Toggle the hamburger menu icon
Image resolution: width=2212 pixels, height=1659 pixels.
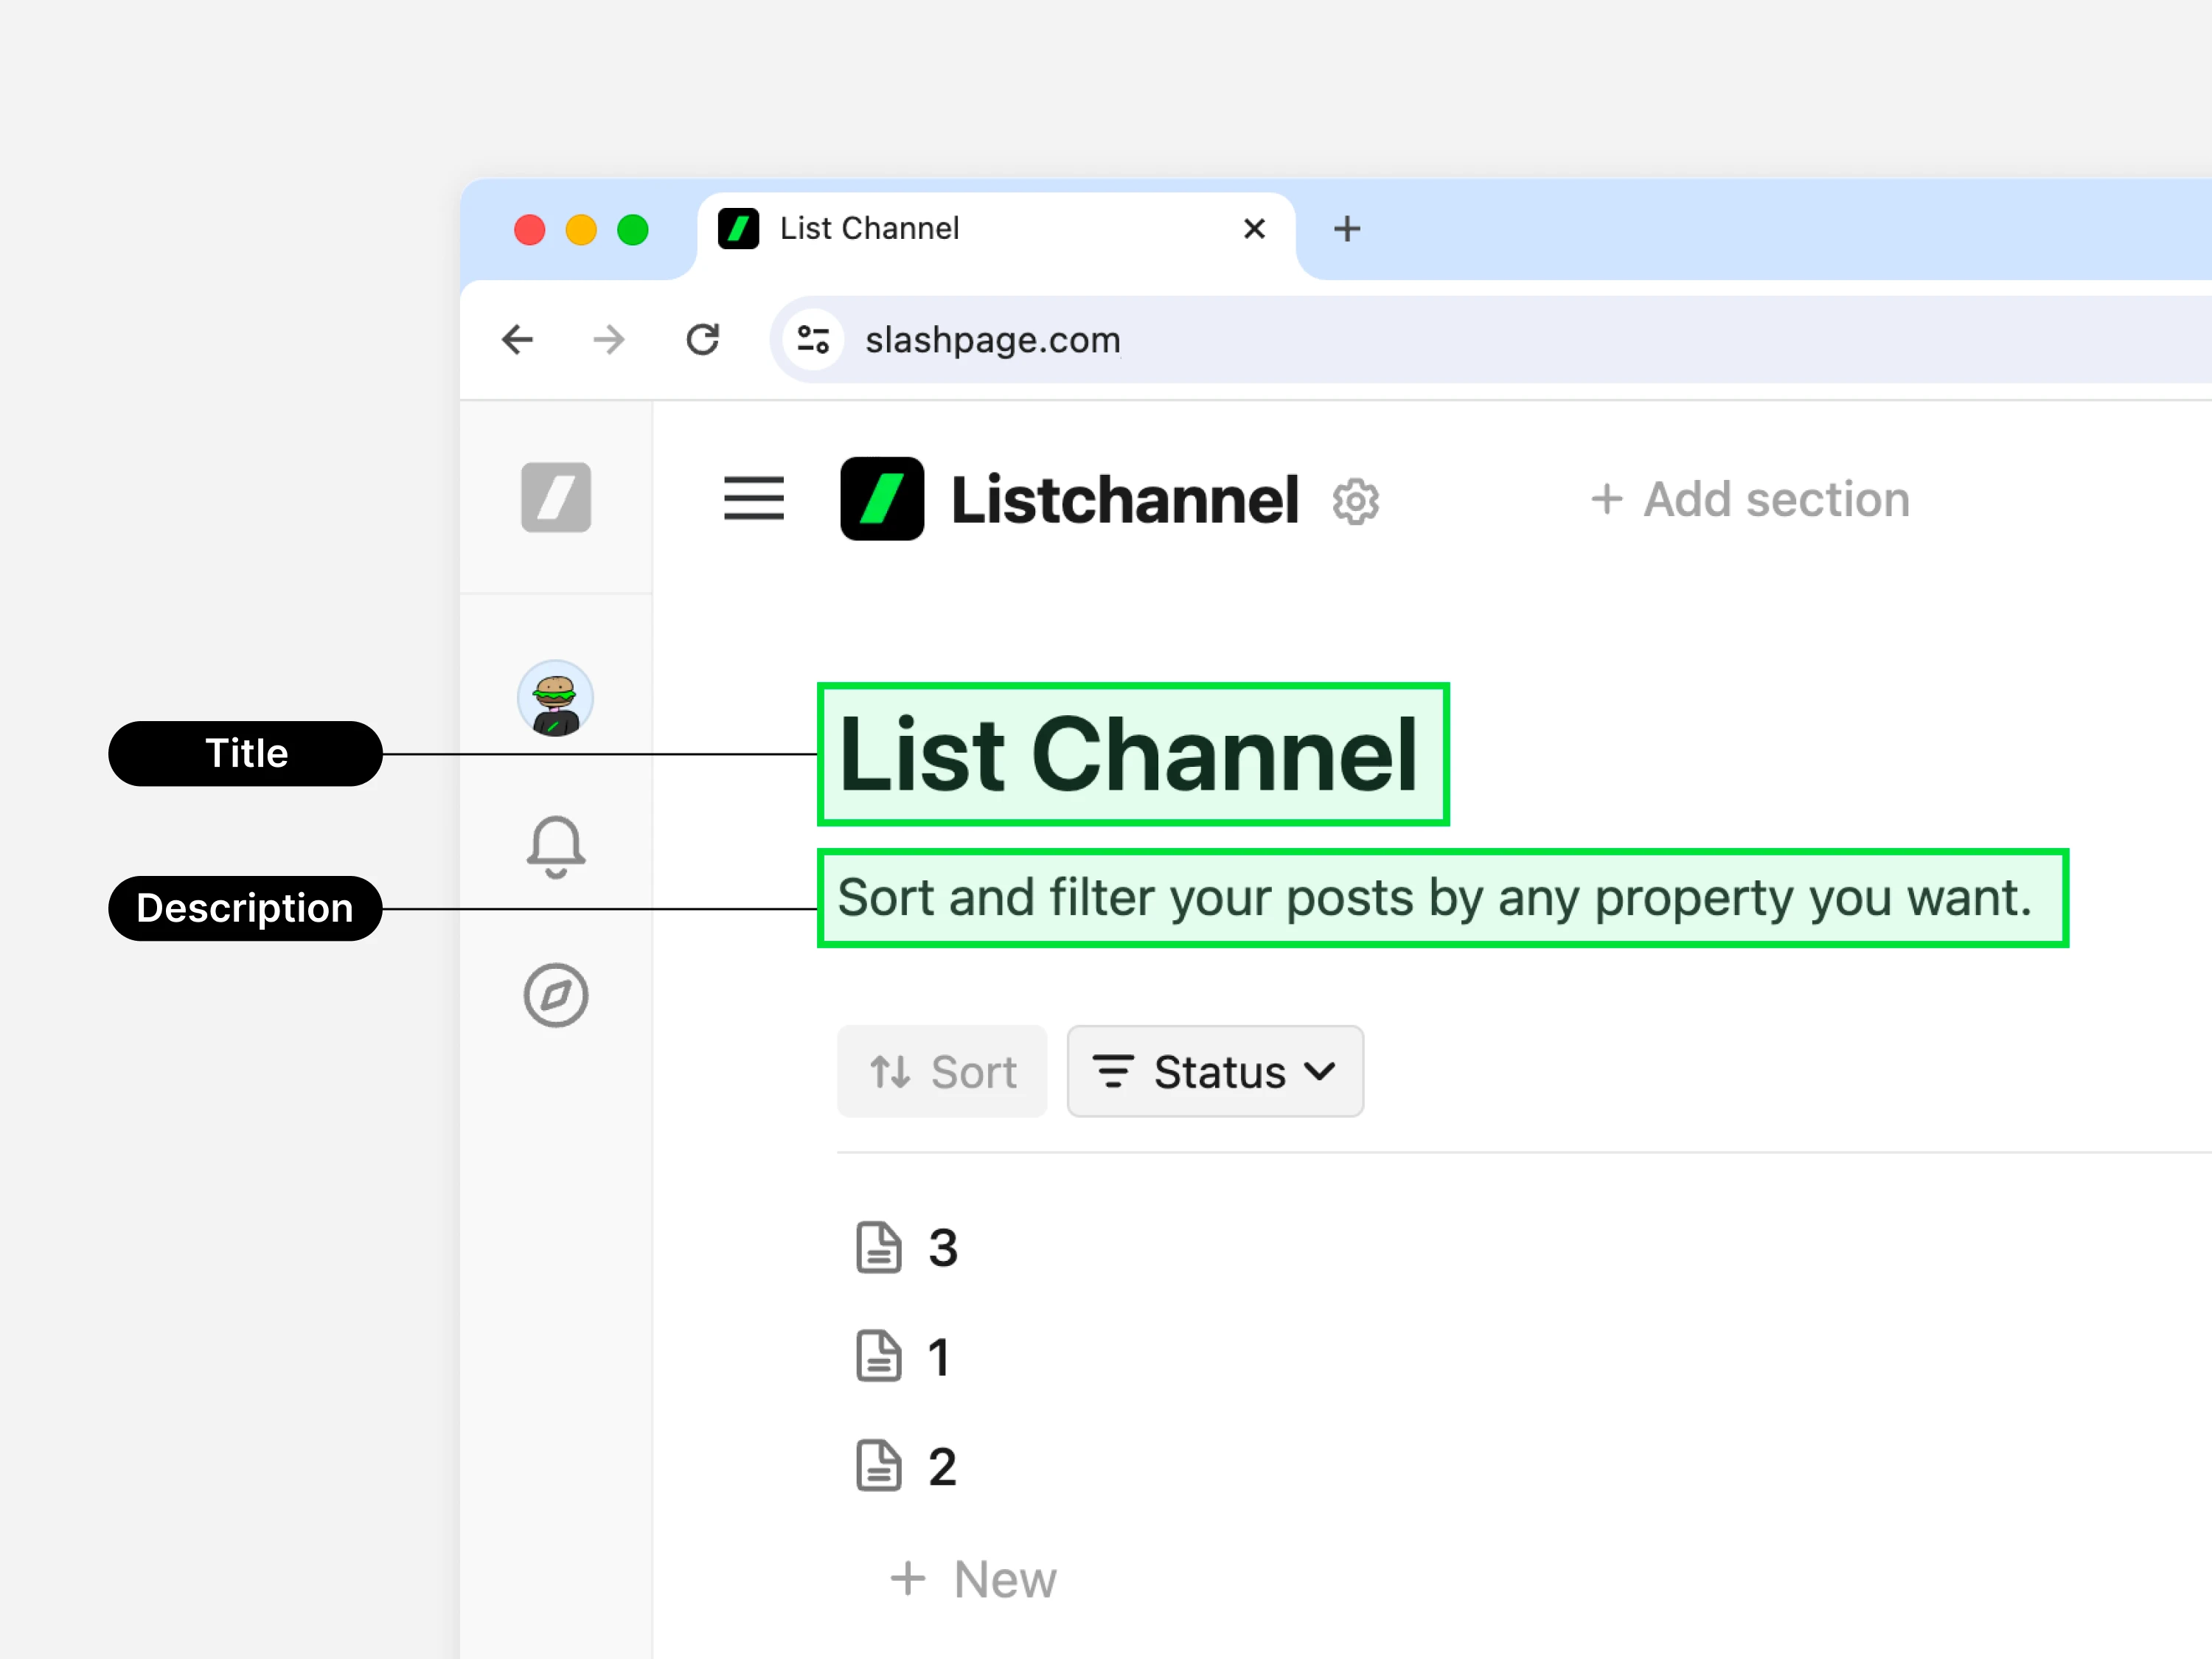754,498
